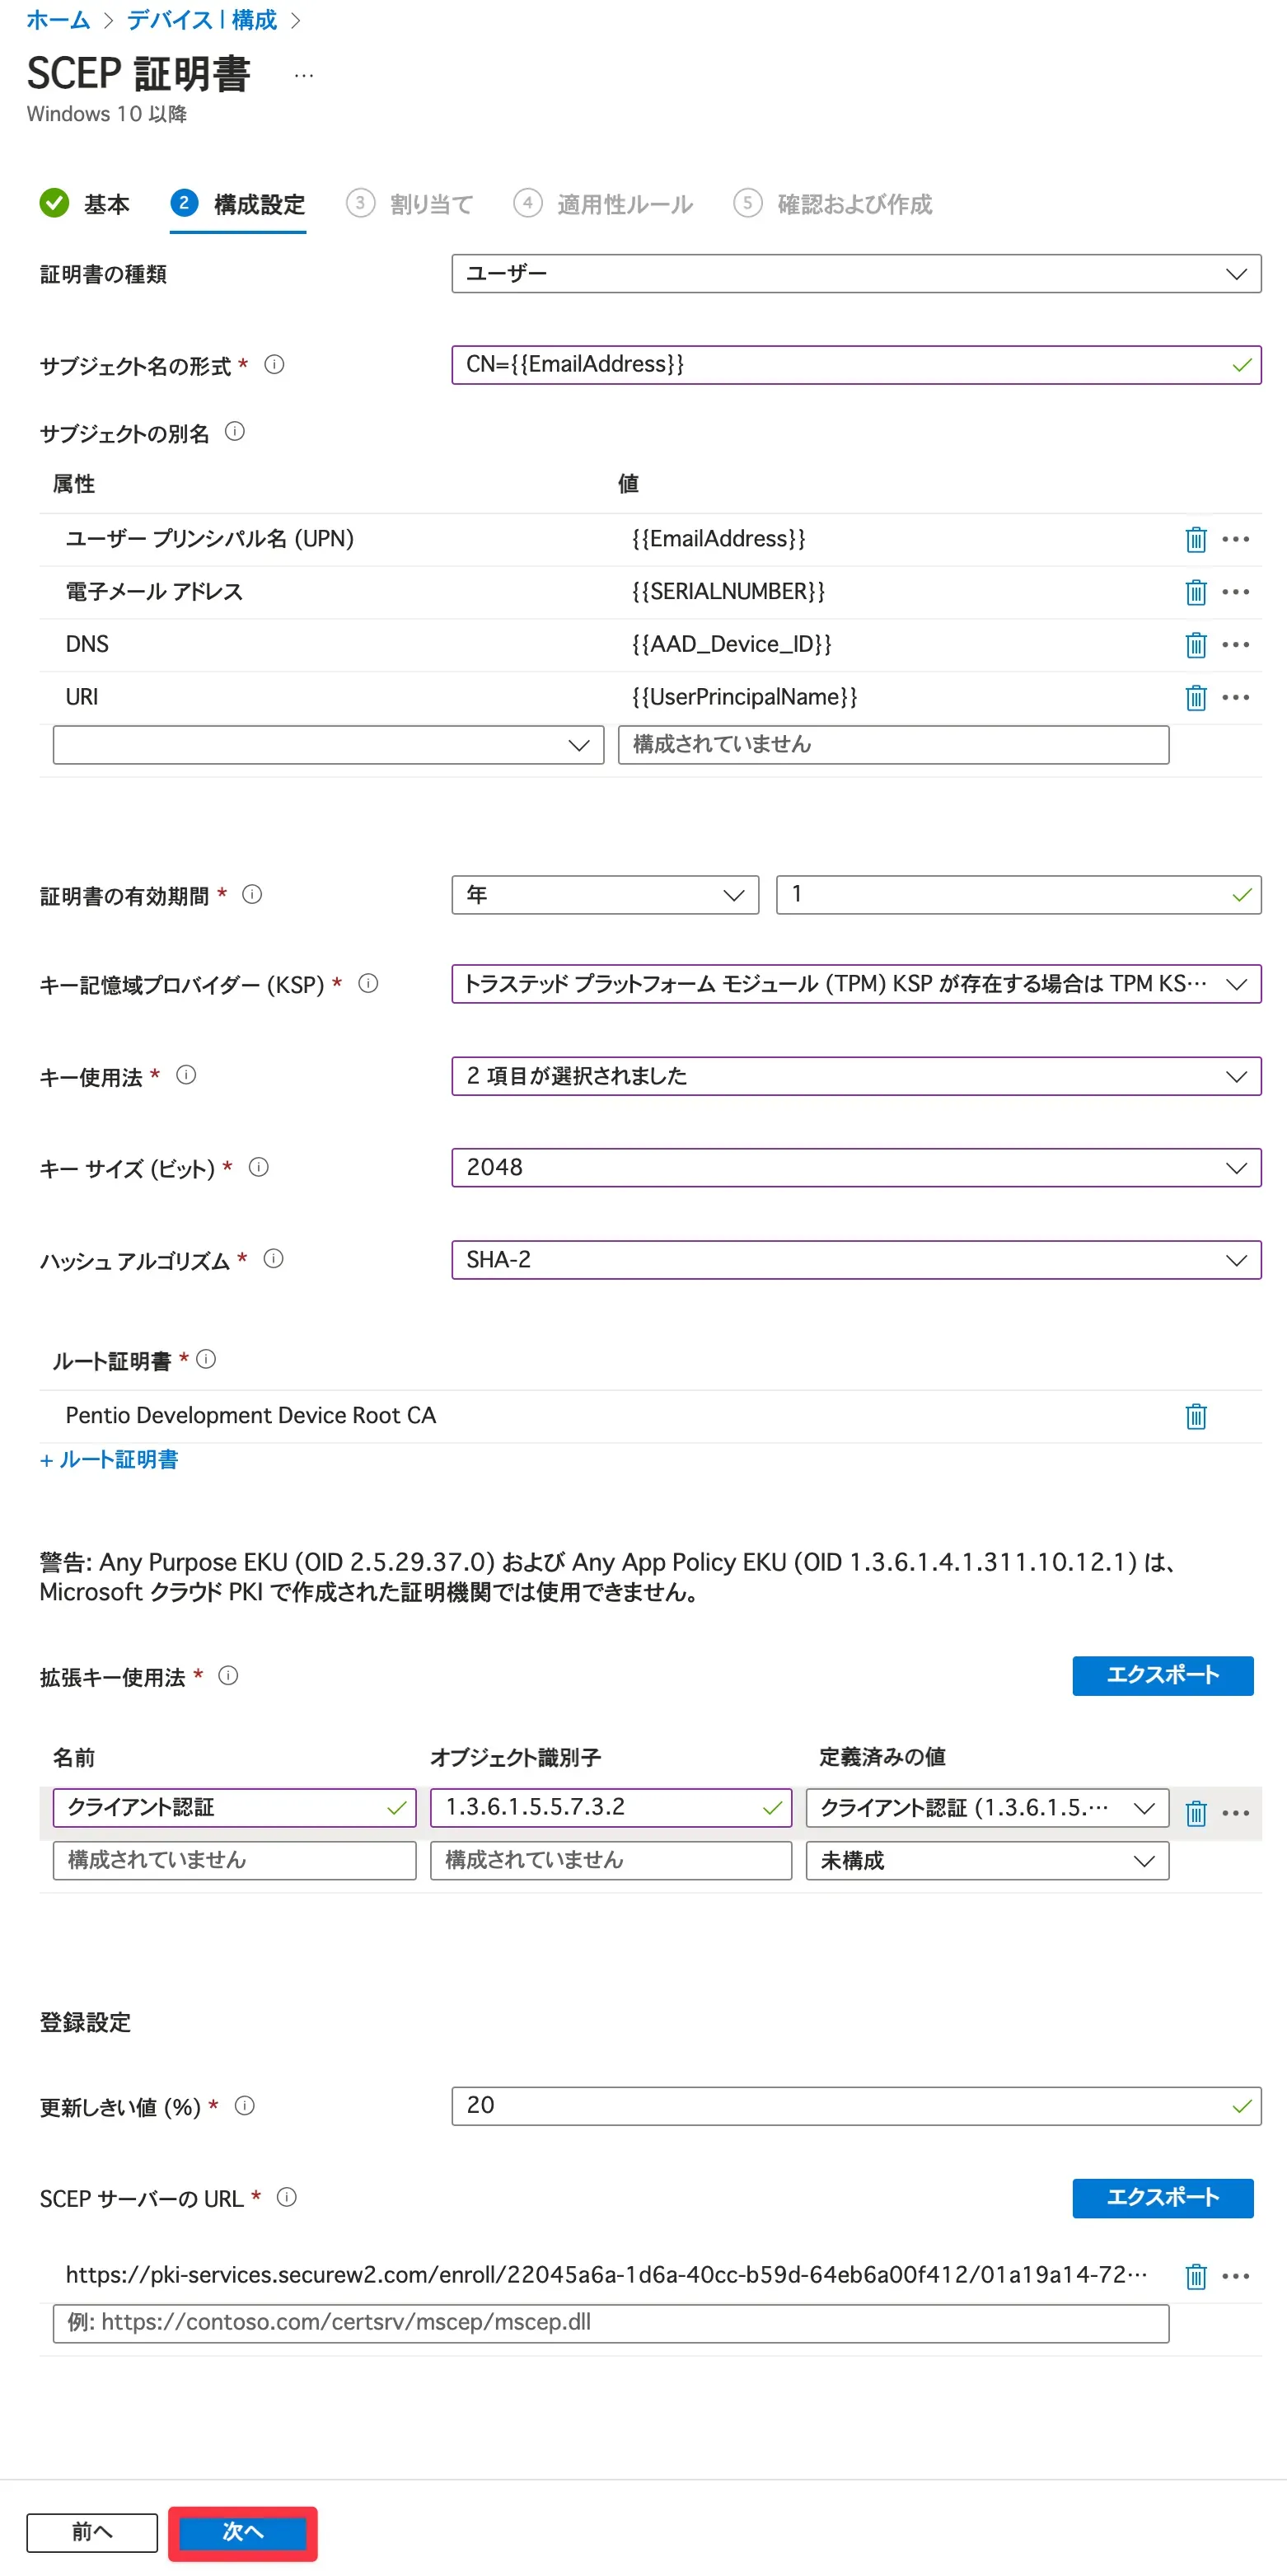Delete the SCEP server URL entry
1287x2576 pixels.
1195,2276
